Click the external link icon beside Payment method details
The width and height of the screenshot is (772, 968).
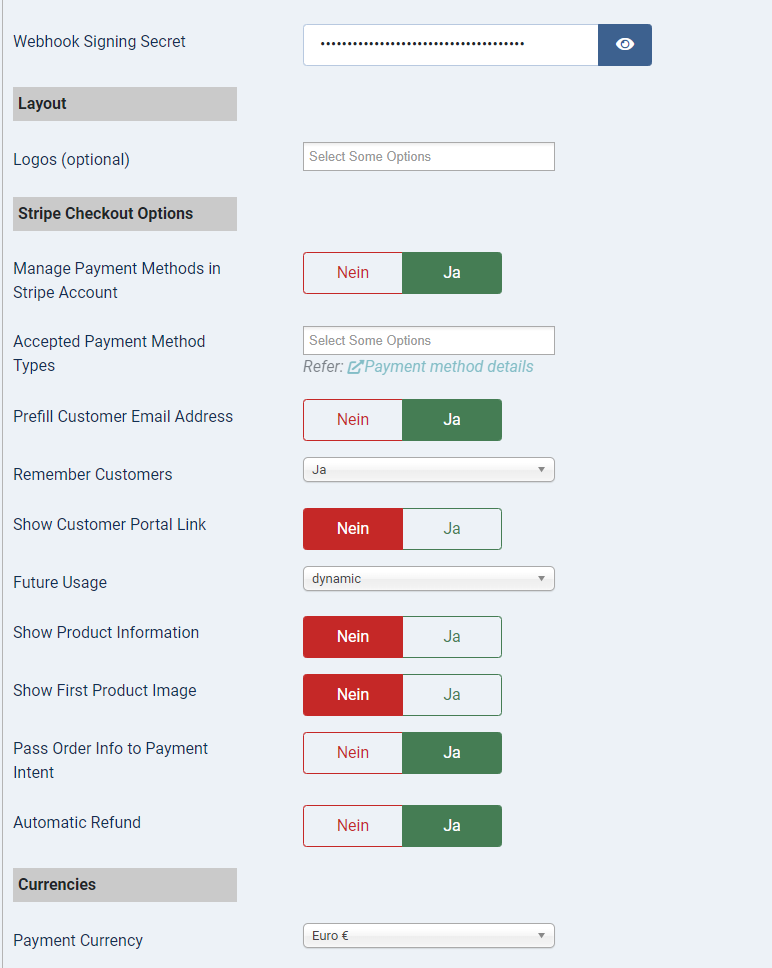(355, 367)
